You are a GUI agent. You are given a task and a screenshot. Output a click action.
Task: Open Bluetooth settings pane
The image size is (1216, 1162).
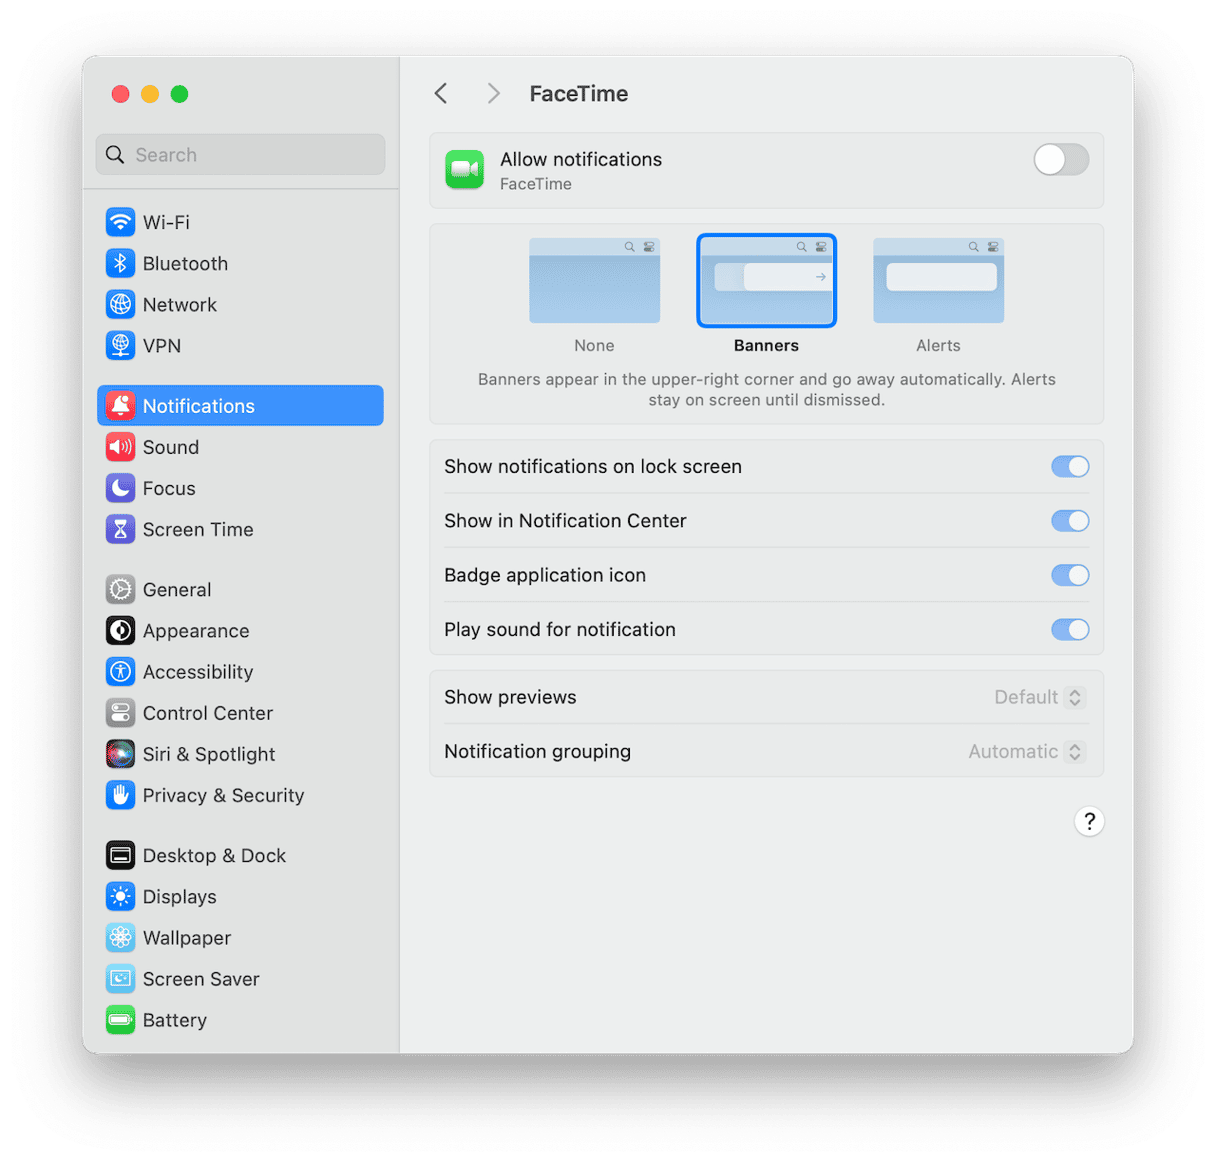240,263
